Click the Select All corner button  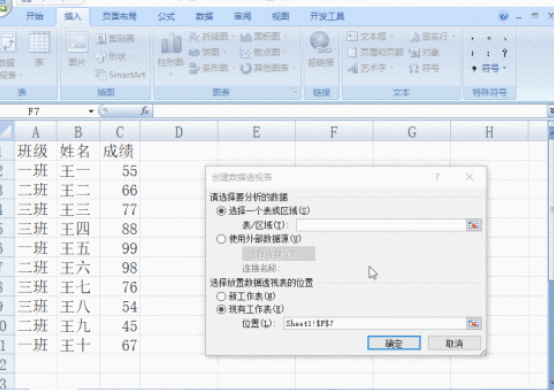point(7,131)
